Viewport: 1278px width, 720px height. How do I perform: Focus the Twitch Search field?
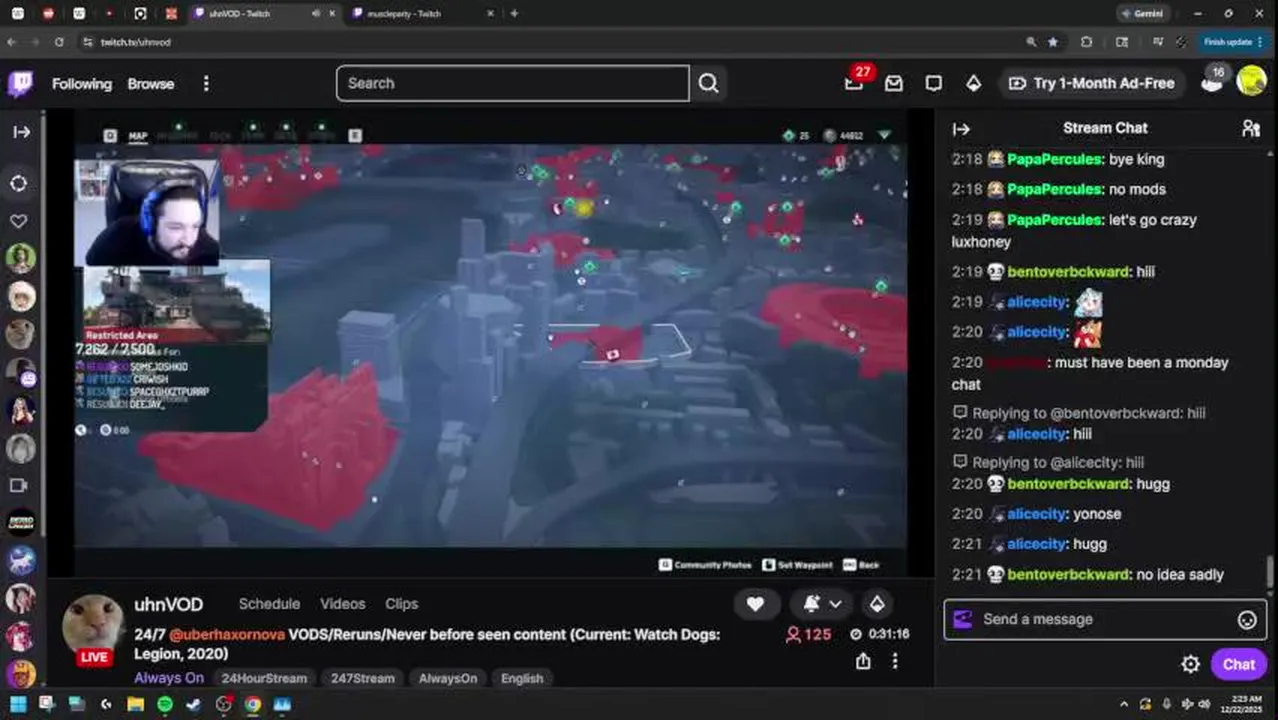[x=513, y=84]
